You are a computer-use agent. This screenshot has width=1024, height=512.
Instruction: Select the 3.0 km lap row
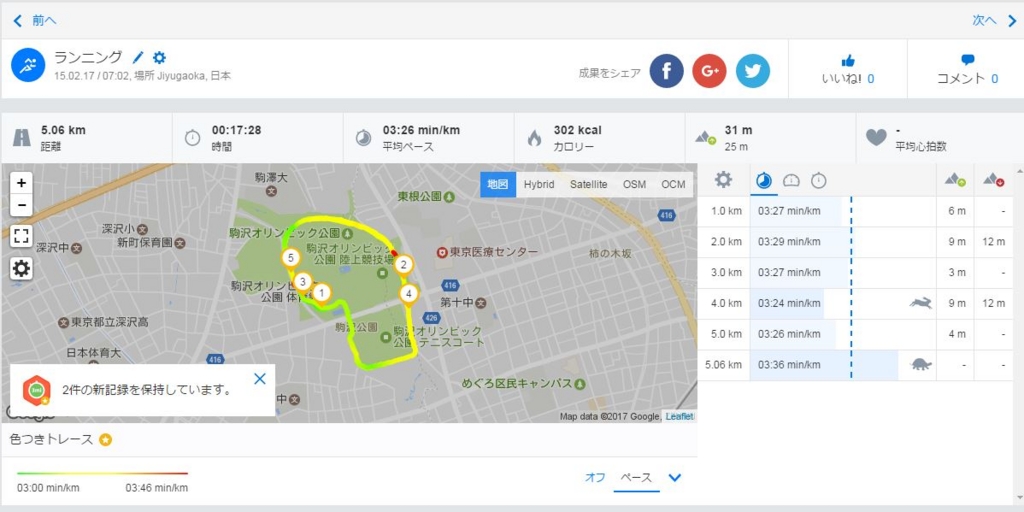pos(855,272)
